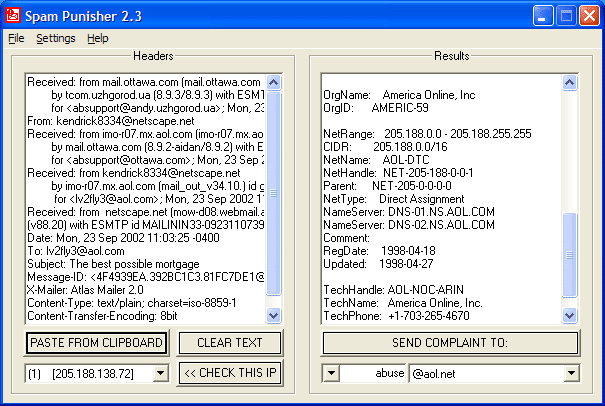
Task: Click 'NameServer: DNS-01.NS.AOL.COM' line
Action: pos(409,212)
